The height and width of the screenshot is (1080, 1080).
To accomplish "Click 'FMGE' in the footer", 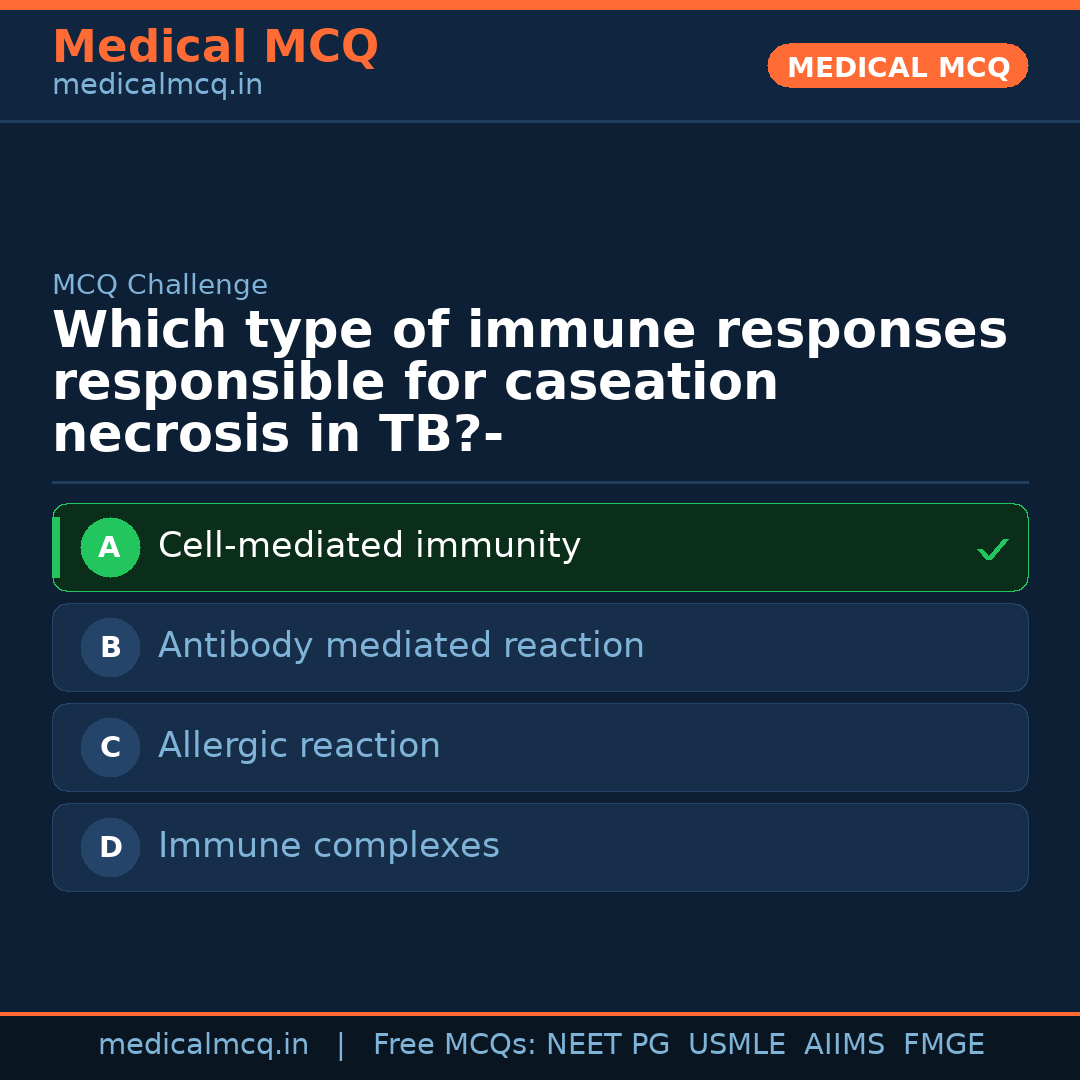I will pyautogui.click(x=944, y=1045).
